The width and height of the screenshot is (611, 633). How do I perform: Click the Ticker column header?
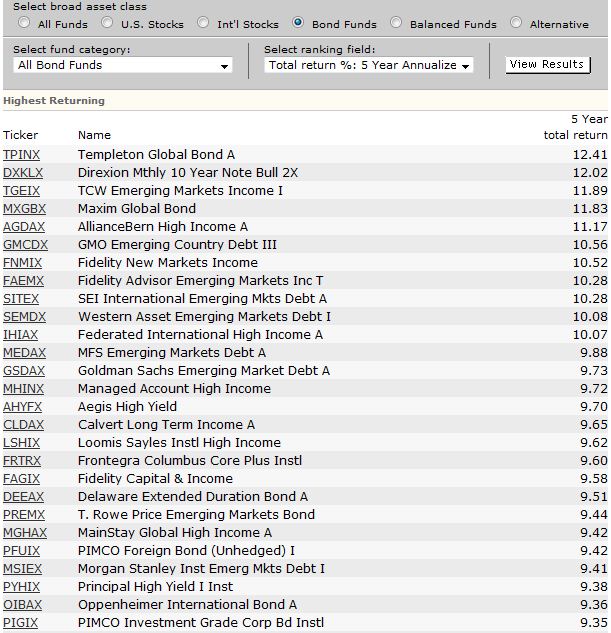point(20,135)
